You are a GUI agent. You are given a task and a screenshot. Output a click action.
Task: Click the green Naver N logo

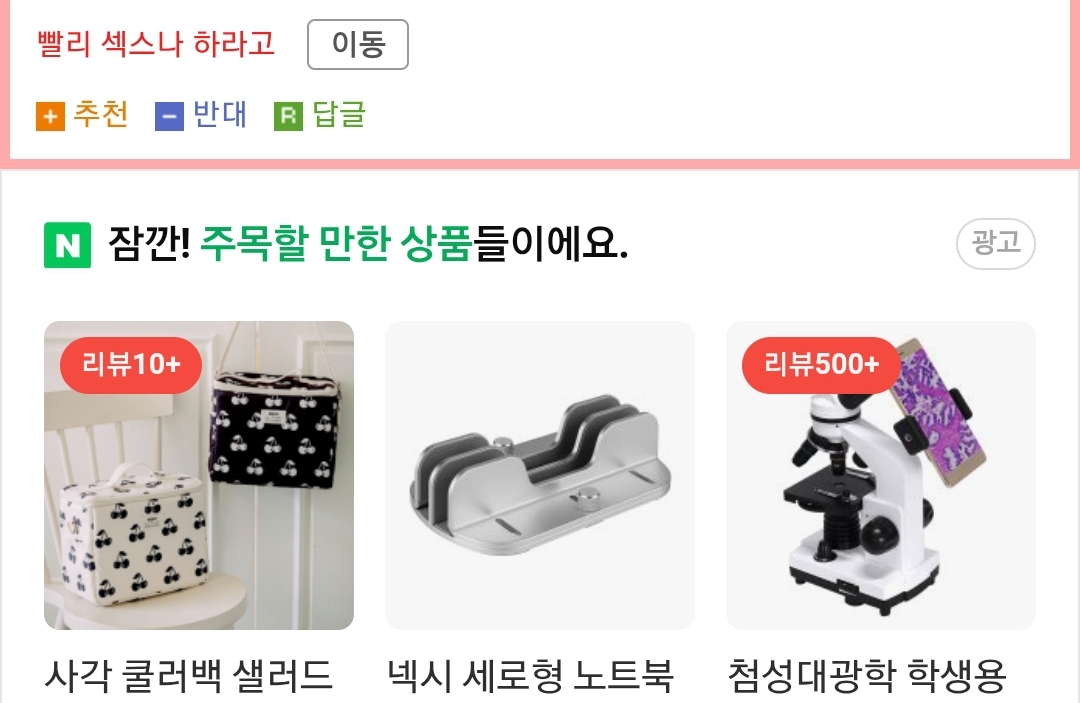coord(68,244)
